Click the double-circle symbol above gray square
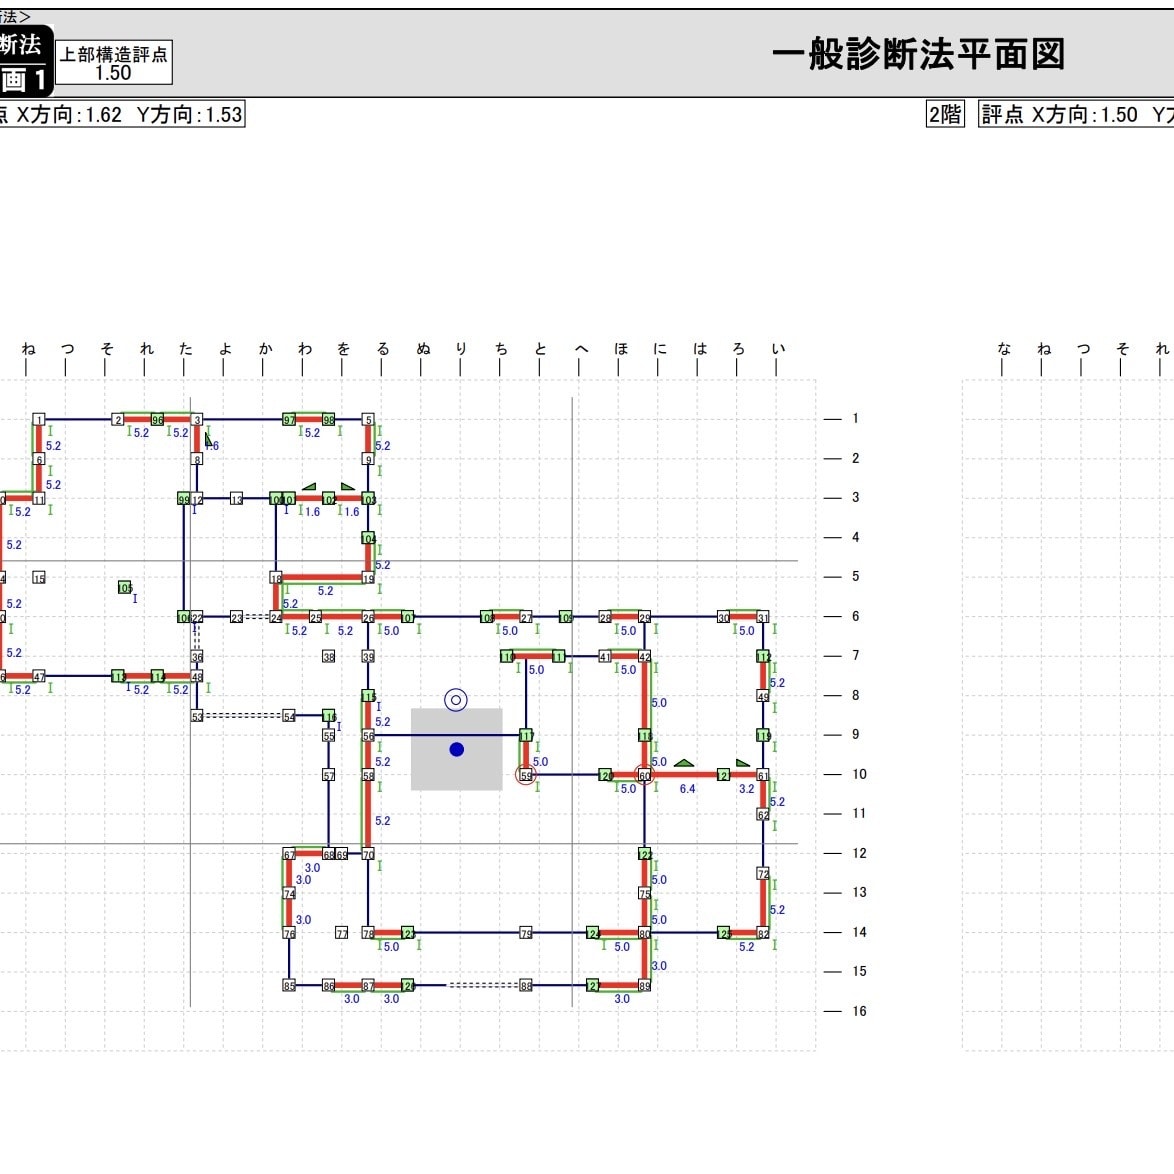1174x1174 pixels. pyautogui.click(x=456, y=700)
